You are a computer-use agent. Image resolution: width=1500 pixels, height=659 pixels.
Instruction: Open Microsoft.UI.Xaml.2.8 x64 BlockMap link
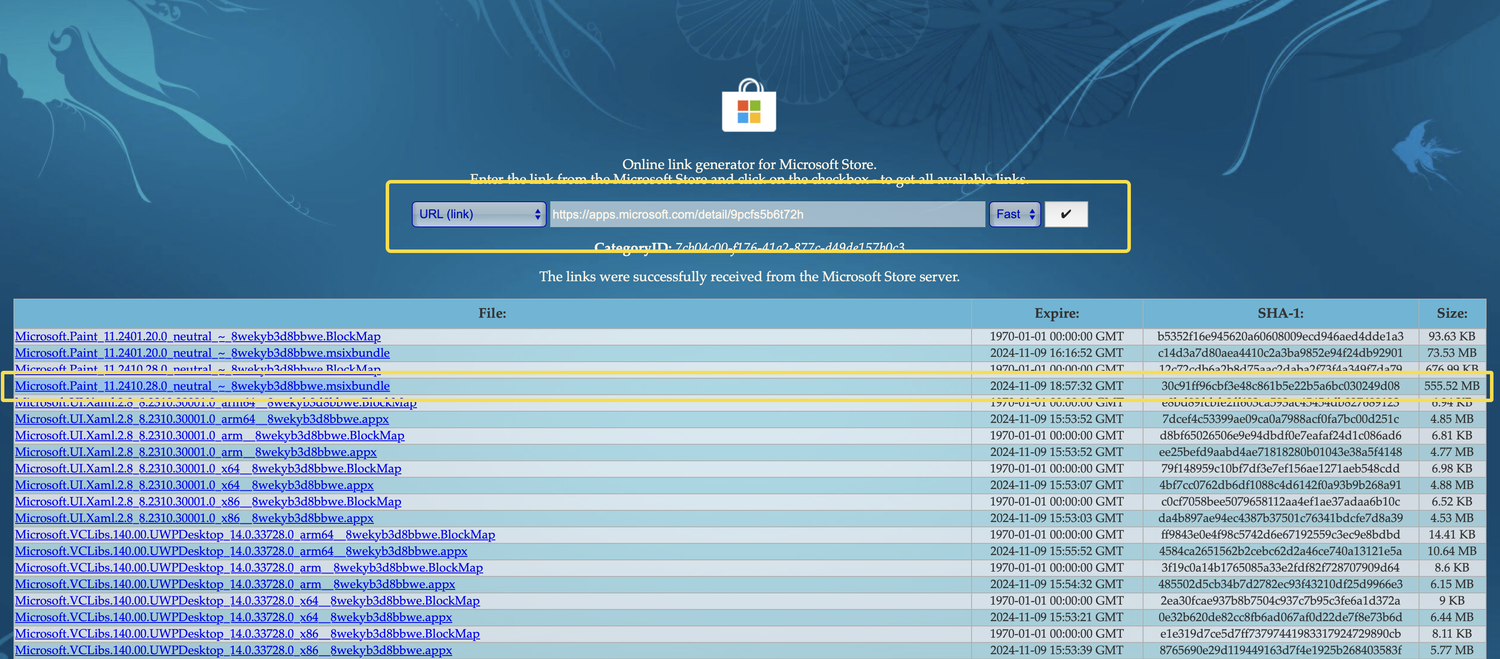[208, 468]
